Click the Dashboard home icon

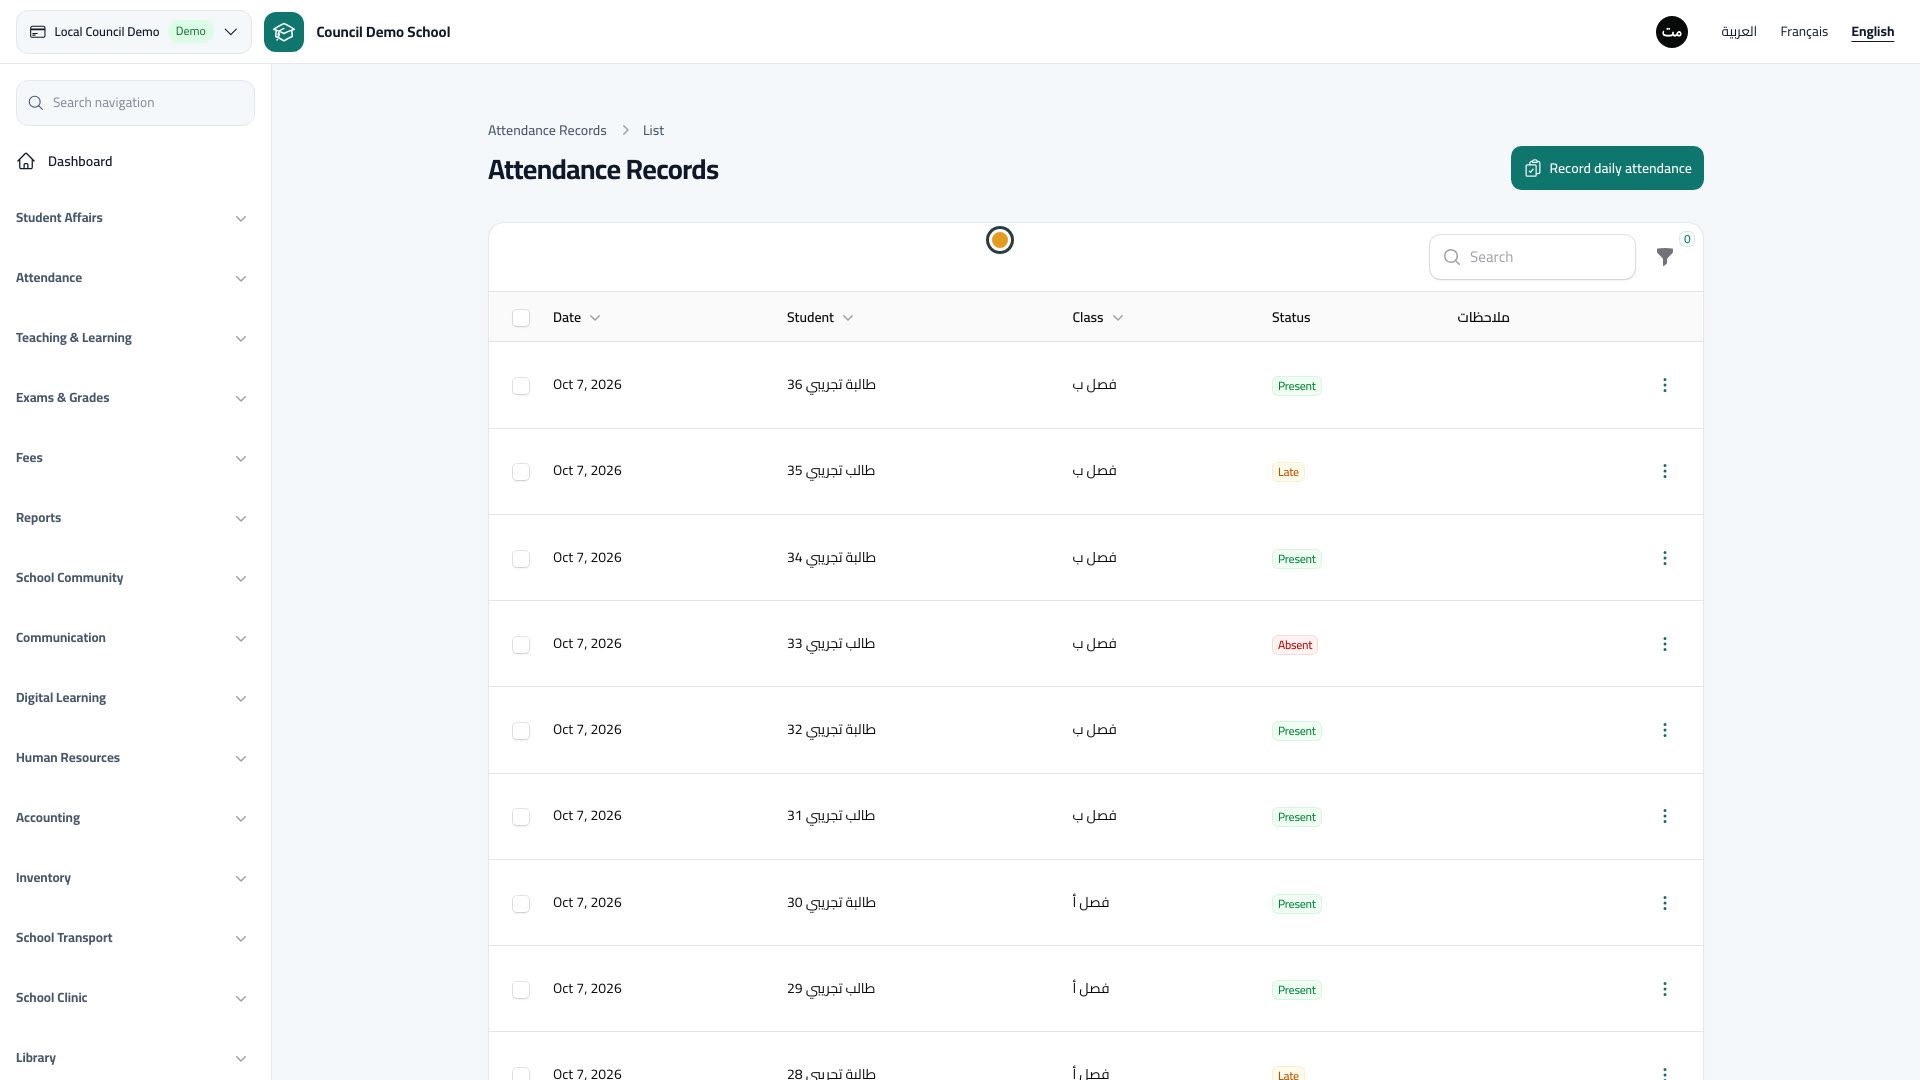[26, 161]
